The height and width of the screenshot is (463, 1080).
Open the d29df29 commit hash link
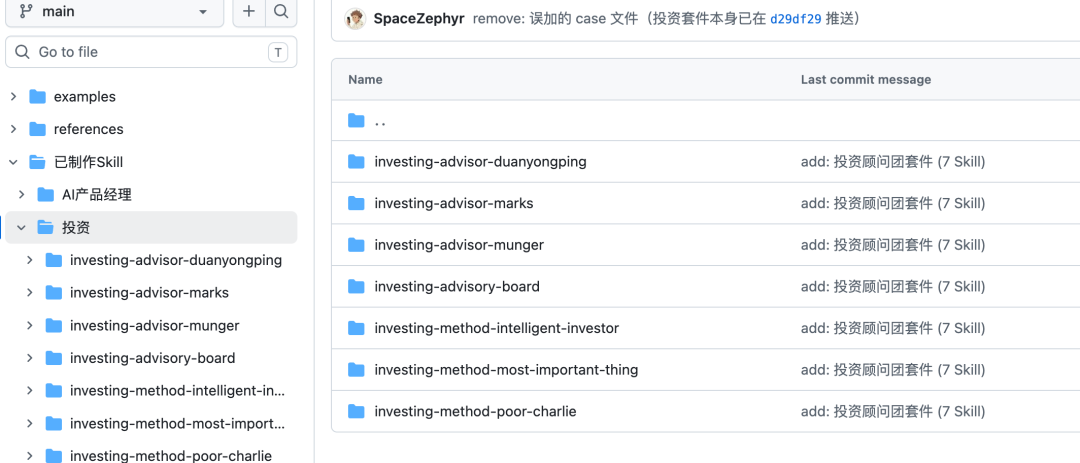(x=796, y=19)
